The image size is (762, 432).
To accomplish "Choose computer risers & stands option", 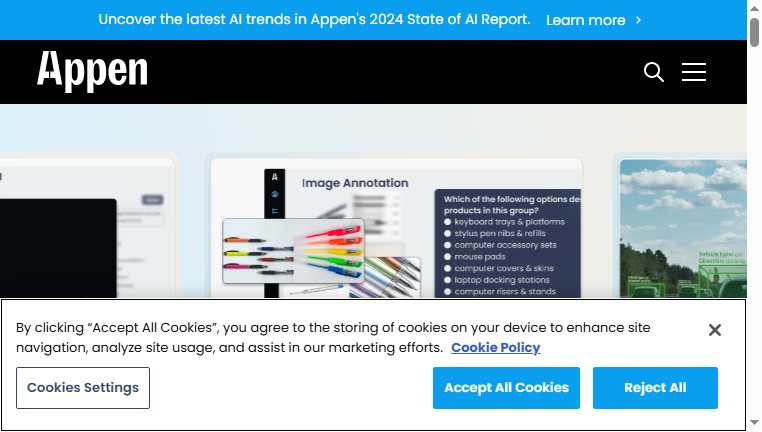I will [x=448, y=292].
